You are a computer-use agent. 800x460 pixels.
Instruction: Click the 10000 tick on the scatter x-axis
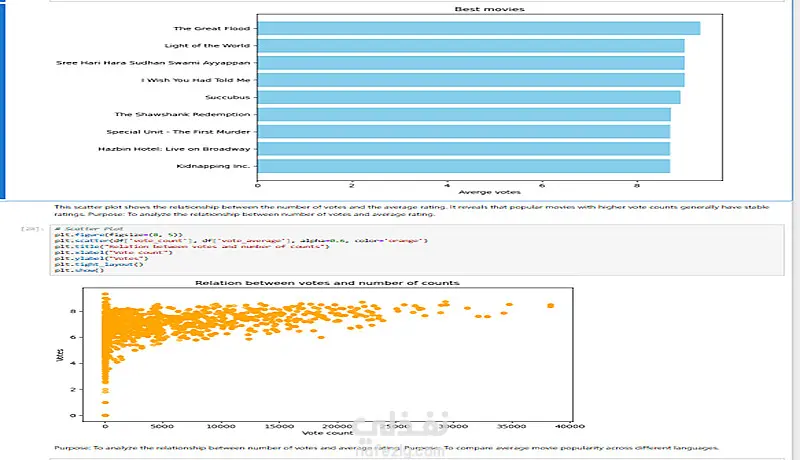221,426
